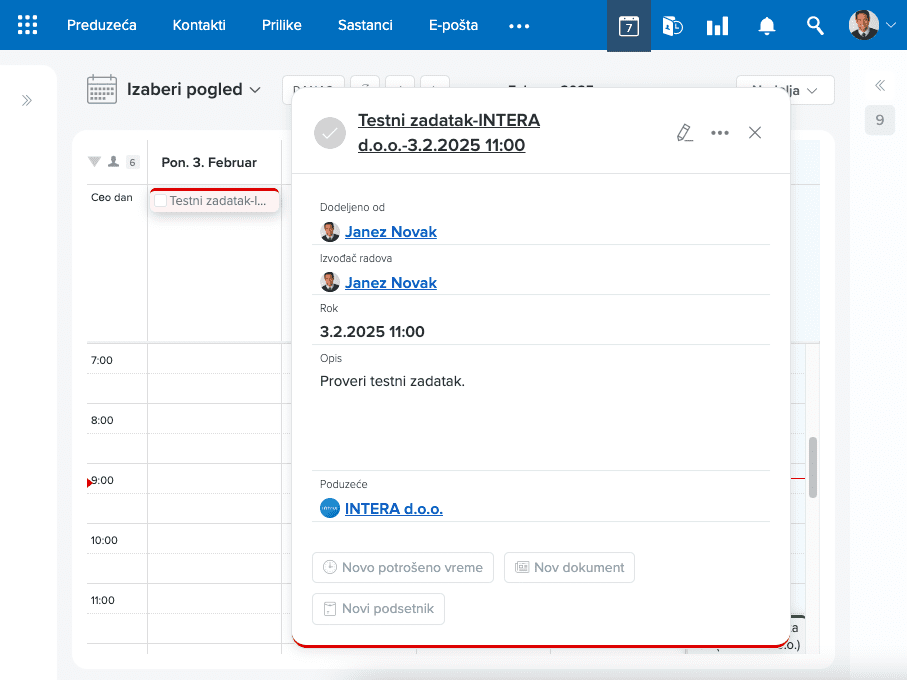Select the Pon. 3. Februar column header

point(209,162)
